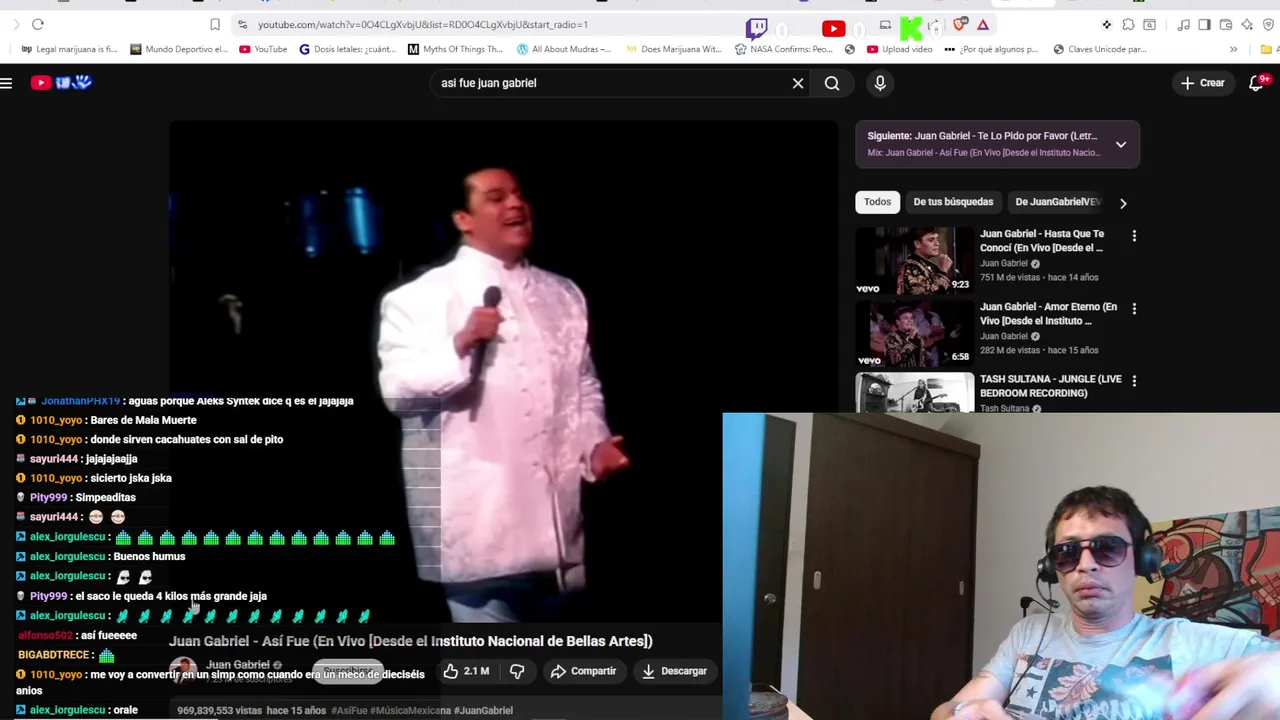Screen dimensions: 1280x720
Task: Download the video with Descargar
Action: (x=674, y=671)
